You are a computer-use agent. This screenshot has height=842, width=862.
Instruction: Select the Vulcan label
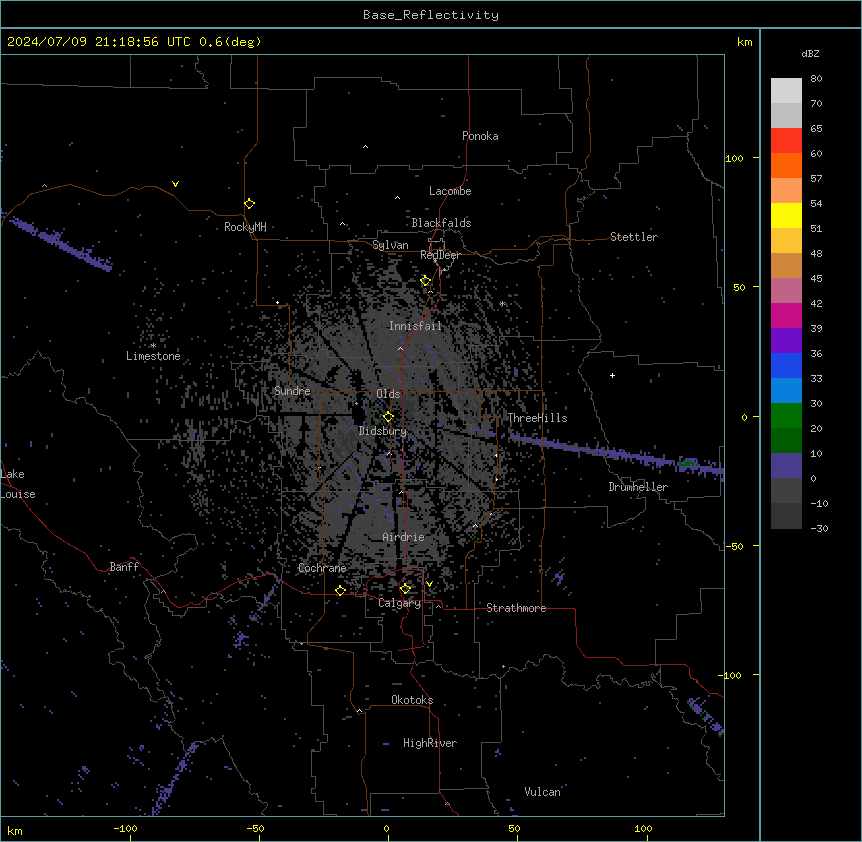pos(542,792)
